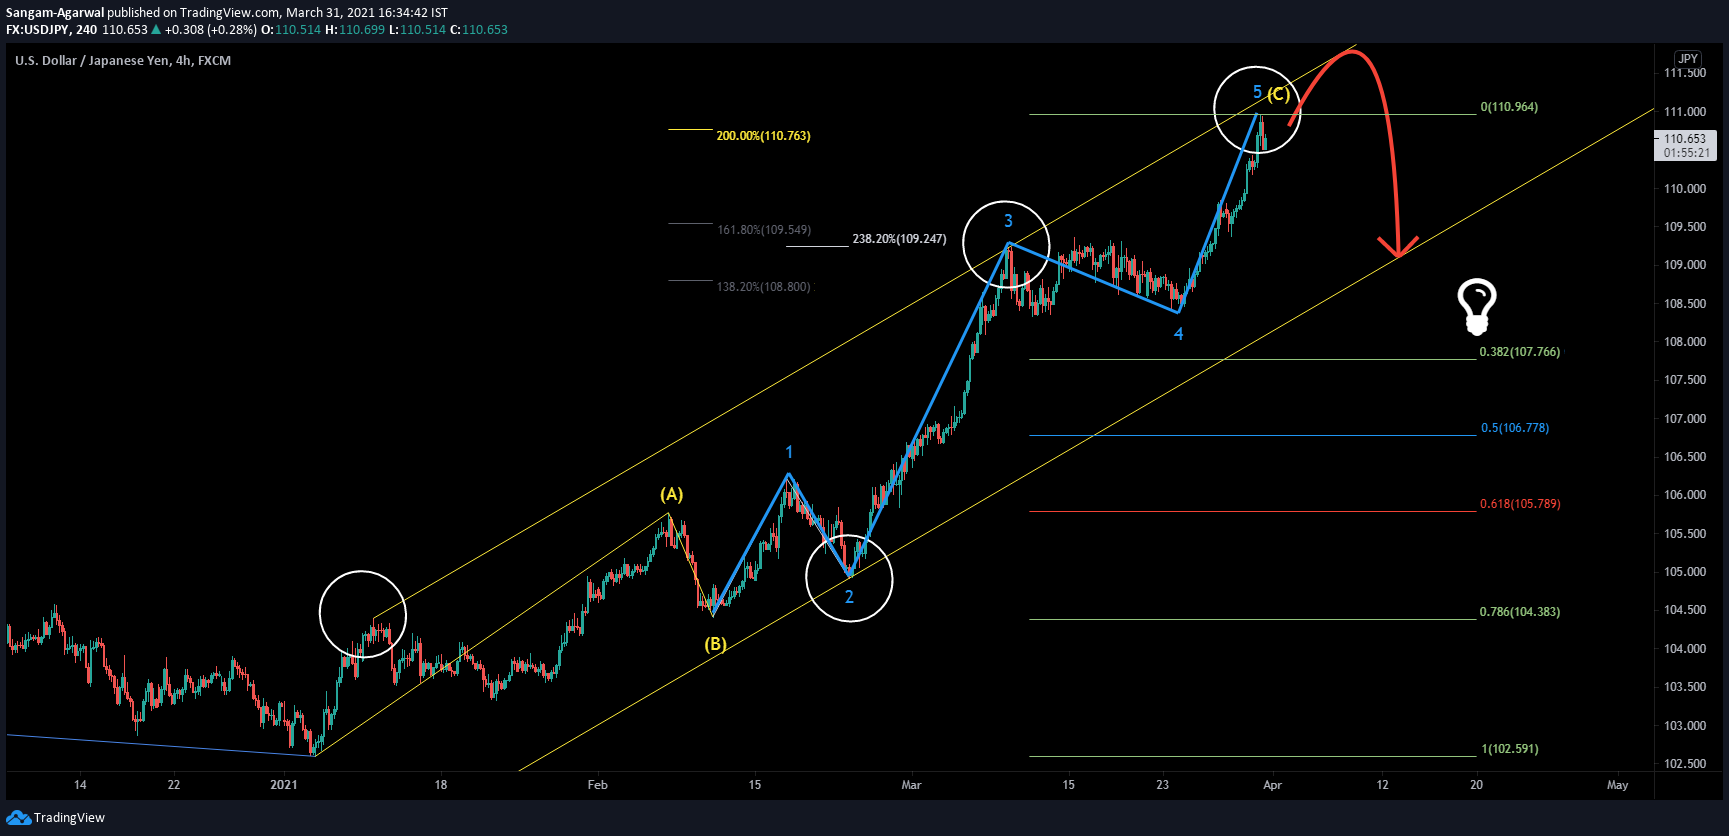This screenshot has width=1729, height=836.
Task: Click the 200.00%(110.763) extension label
Action: 763,136
